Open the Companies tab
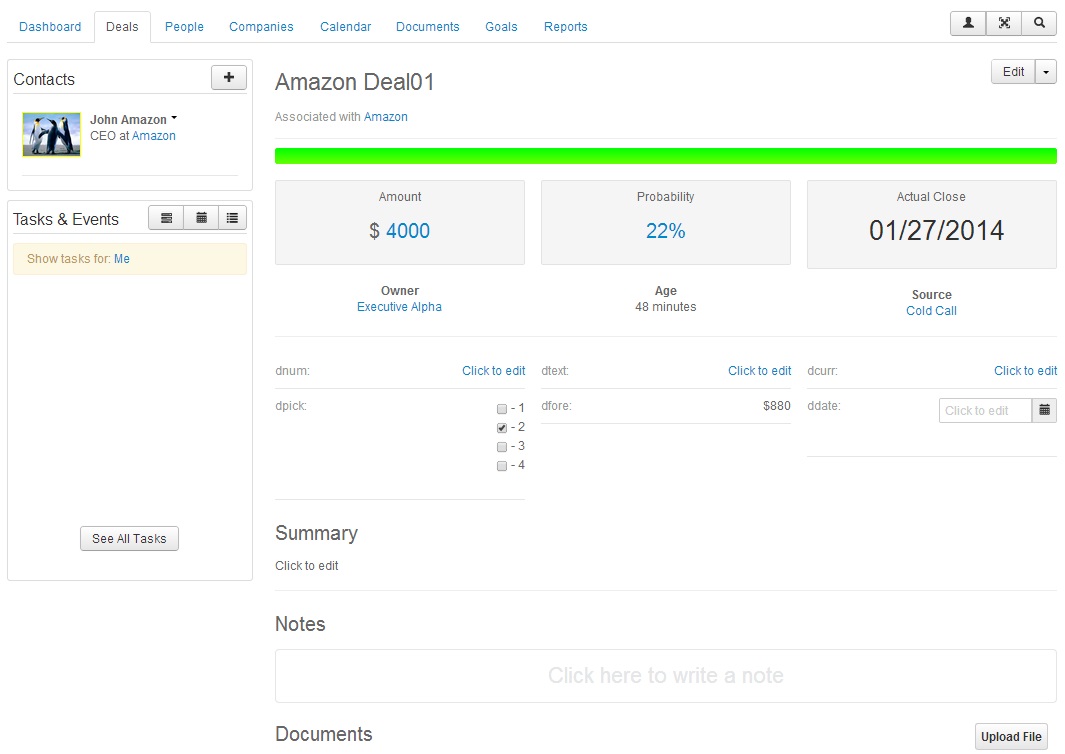The width and height of the screenshot is (1065, 754). (x=261, y=26)
